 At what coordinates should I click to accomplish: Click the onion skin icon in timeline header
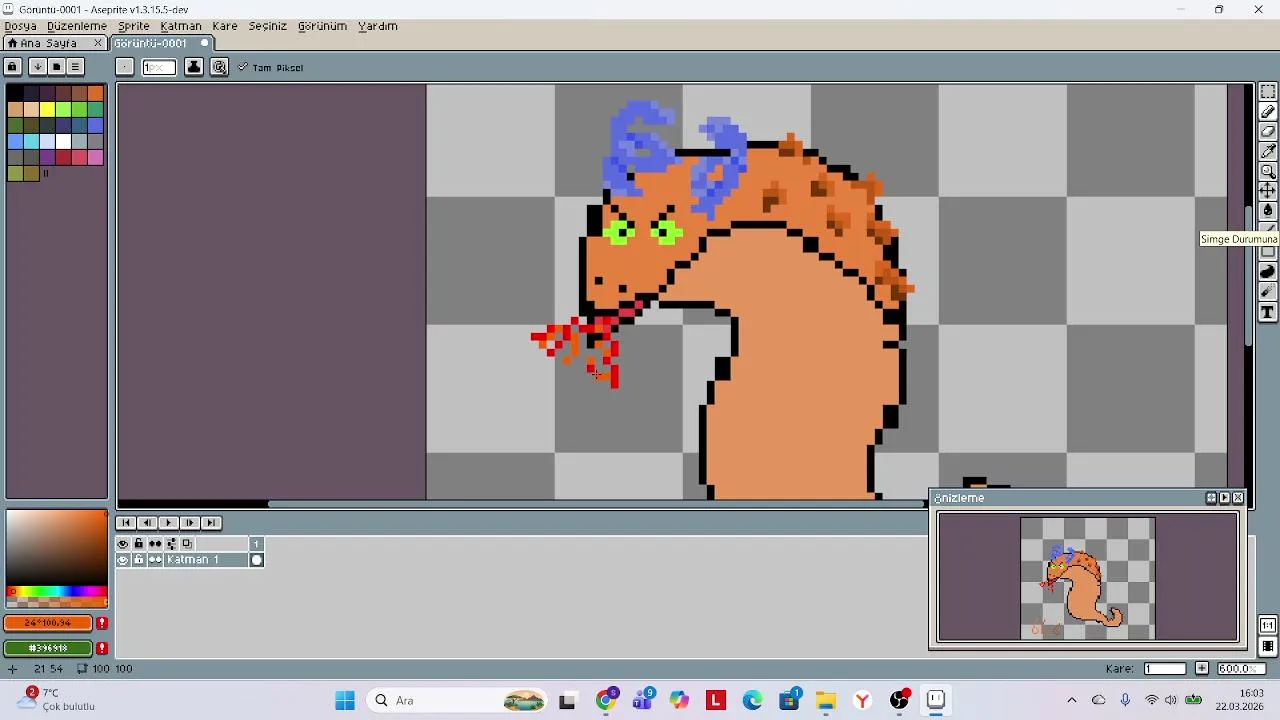(x=187, y=544)
